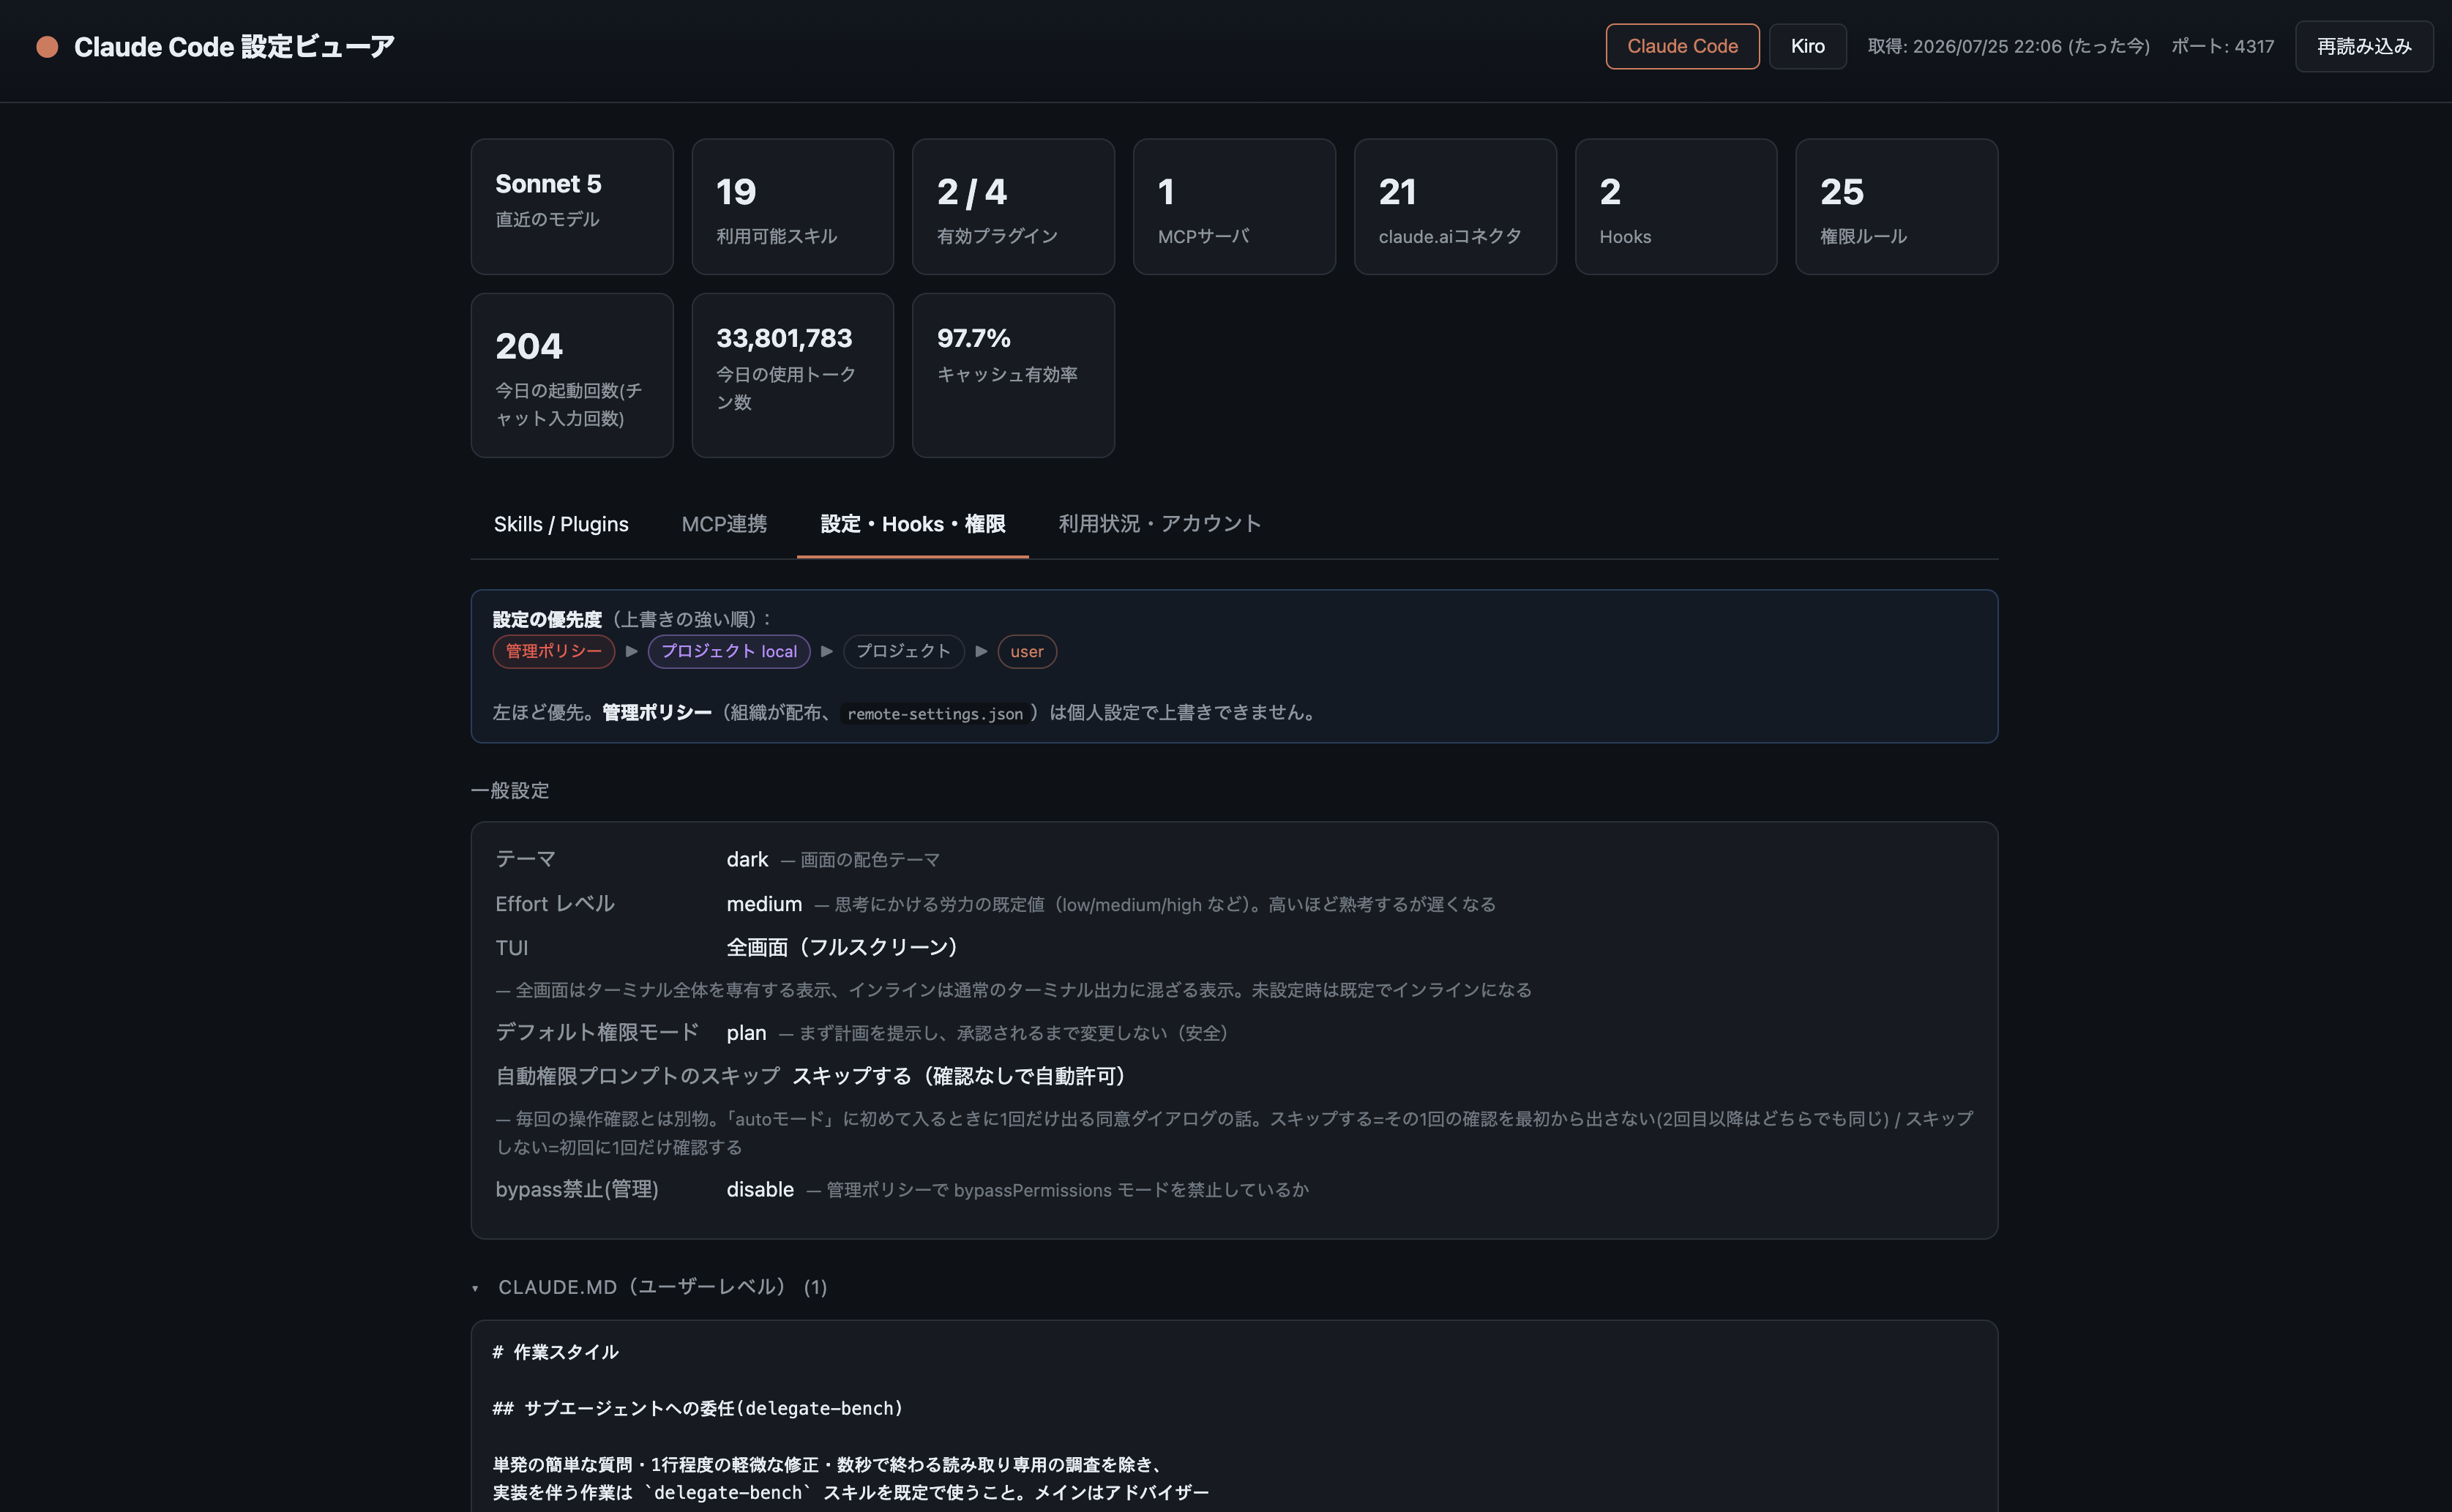This screenshot has height=1512, width=2452.
Task: Click the 25 権限ルール card
Action: click(x=1897, y=207)
